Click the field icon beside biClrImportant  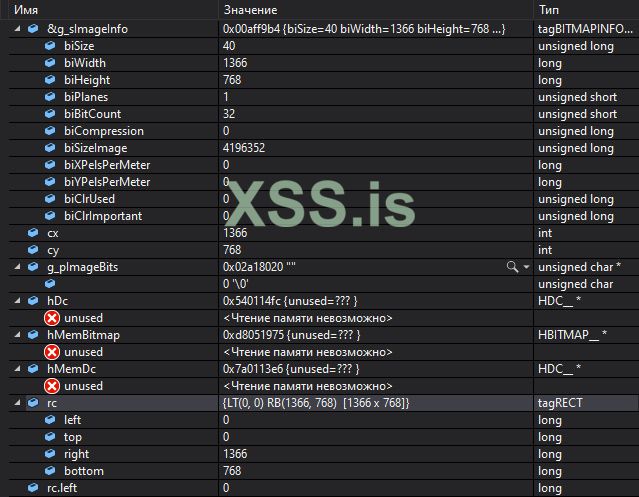click(x=50, y=216)
